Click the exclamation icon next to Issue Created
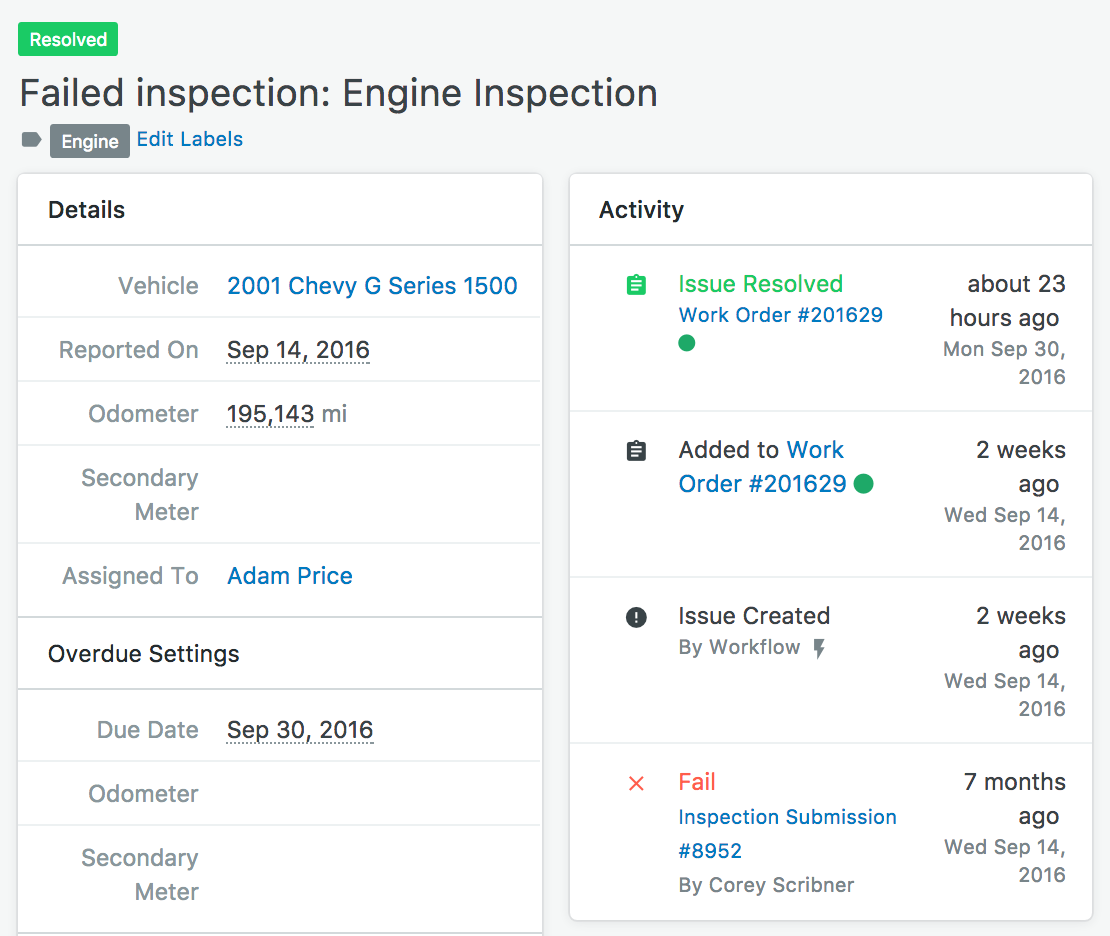The height and width of the screenshot is (936, 1110). pos(636,617)
